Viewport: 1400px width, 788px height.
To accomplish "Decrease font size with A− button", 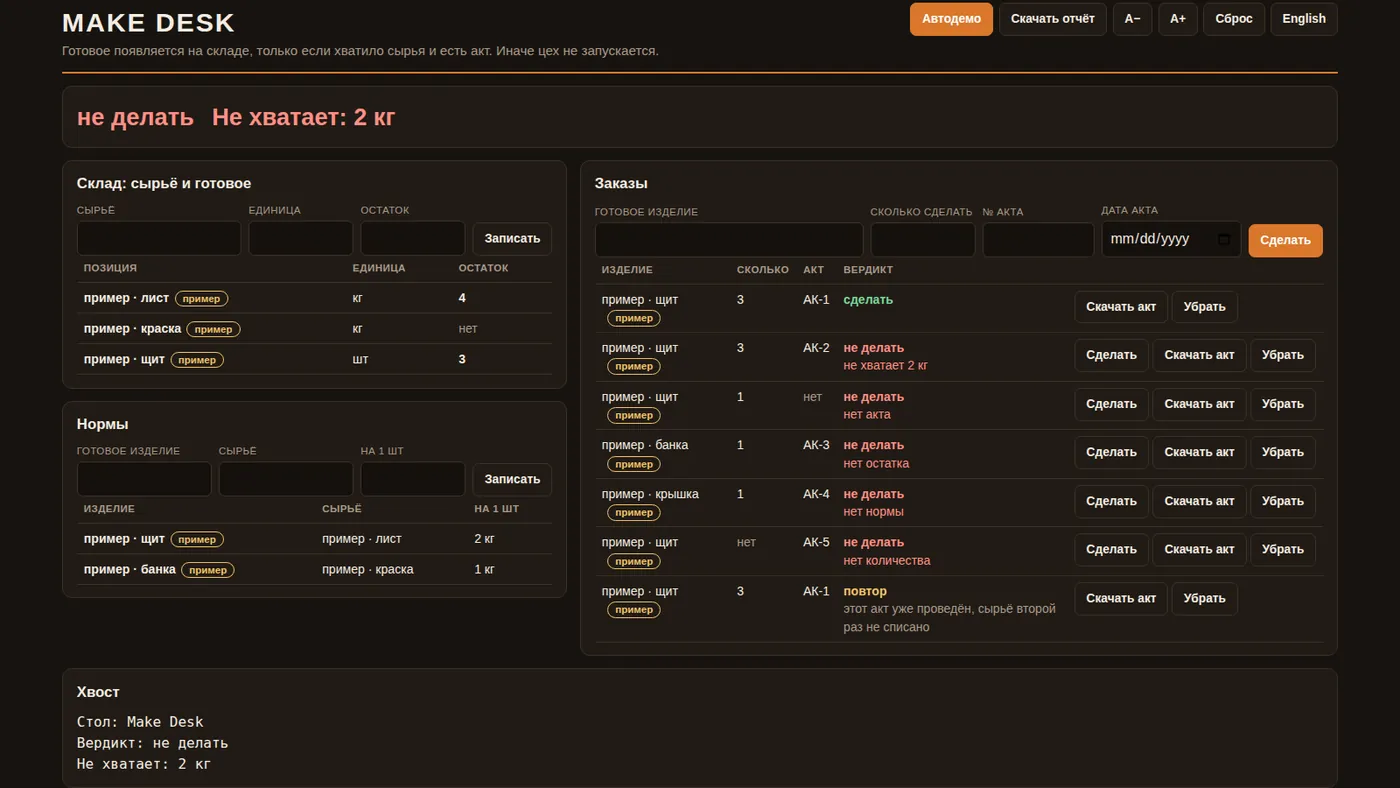I will point(1132,19).
